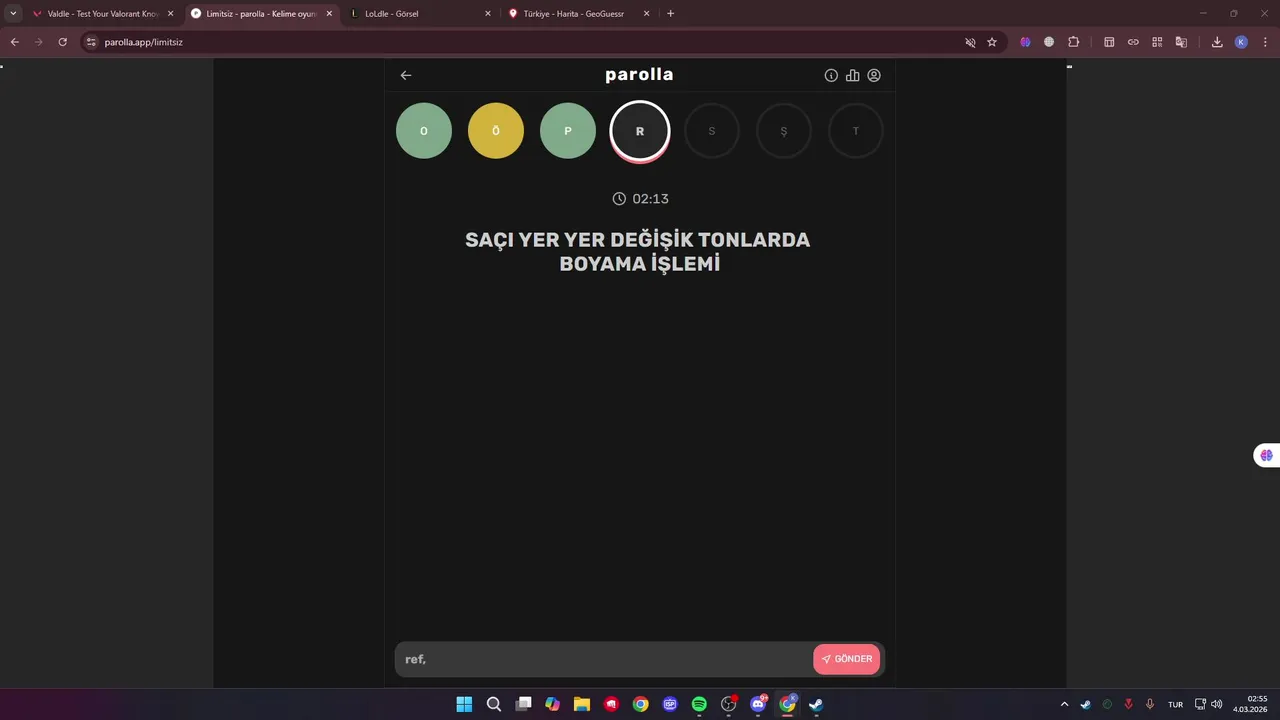This screenshot has height=720, width=1280.
Task: Open the parolla statistics chart icon
Action: (852, 75)
